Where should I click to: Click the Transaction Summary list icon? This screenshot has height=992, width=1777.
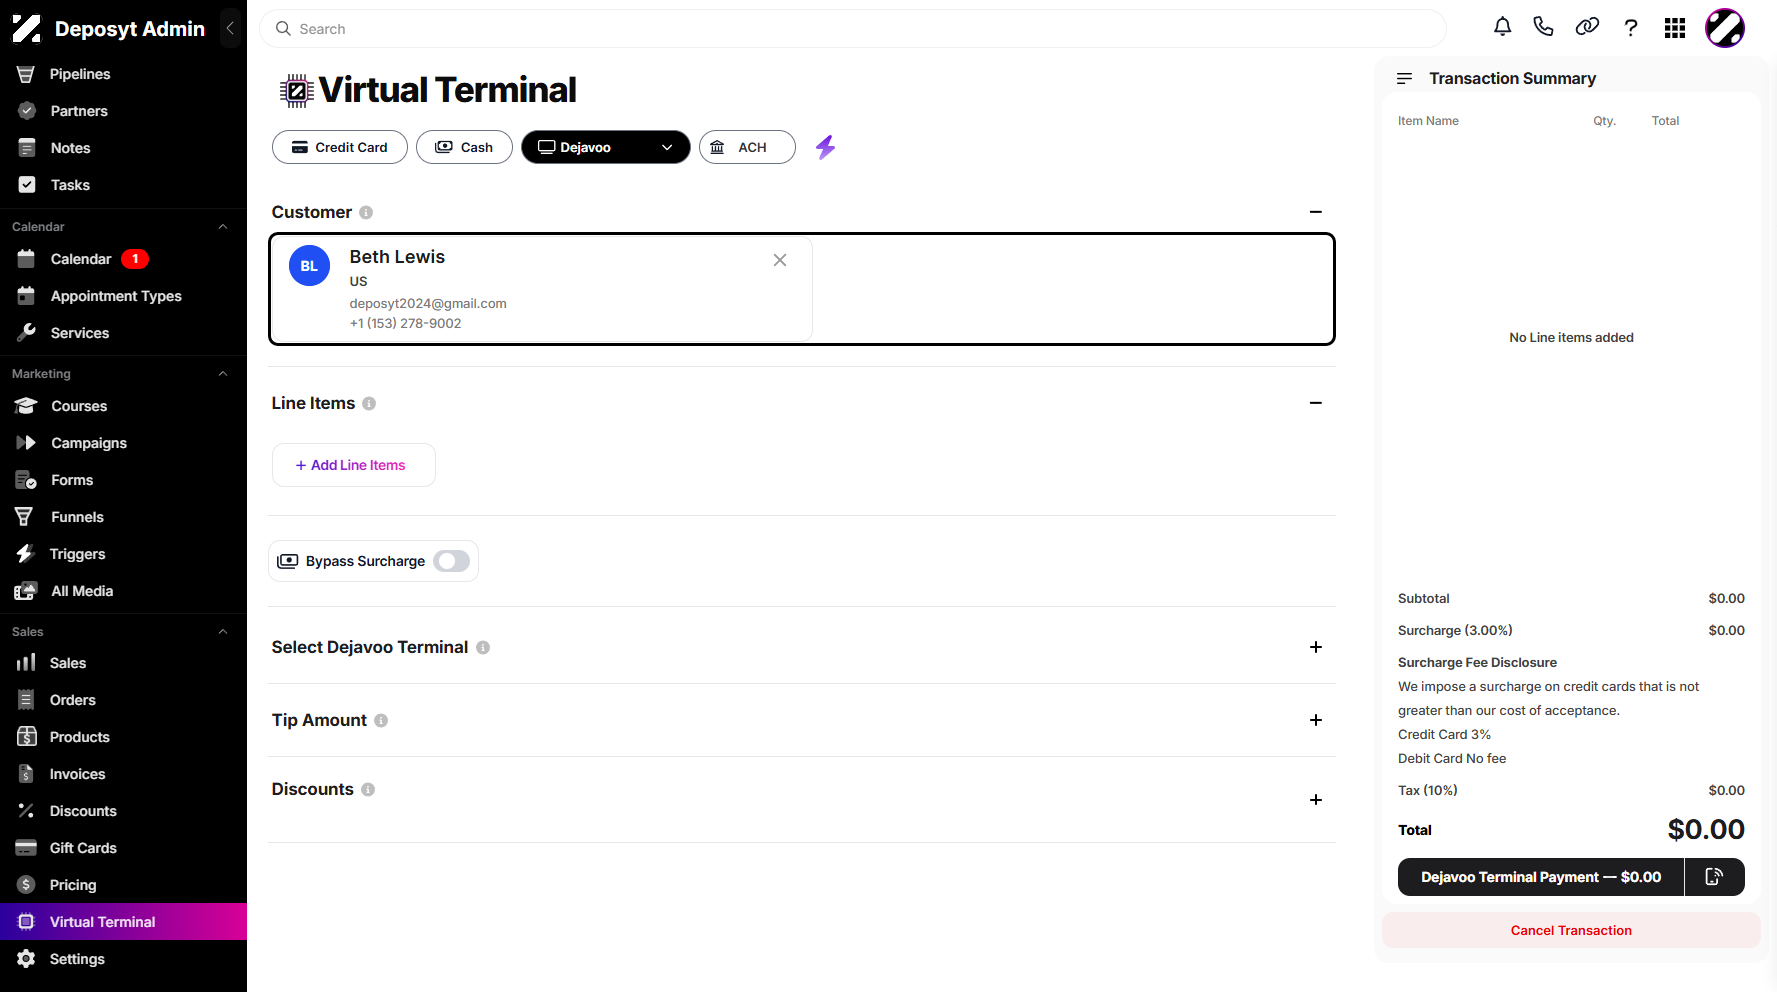1404,78
